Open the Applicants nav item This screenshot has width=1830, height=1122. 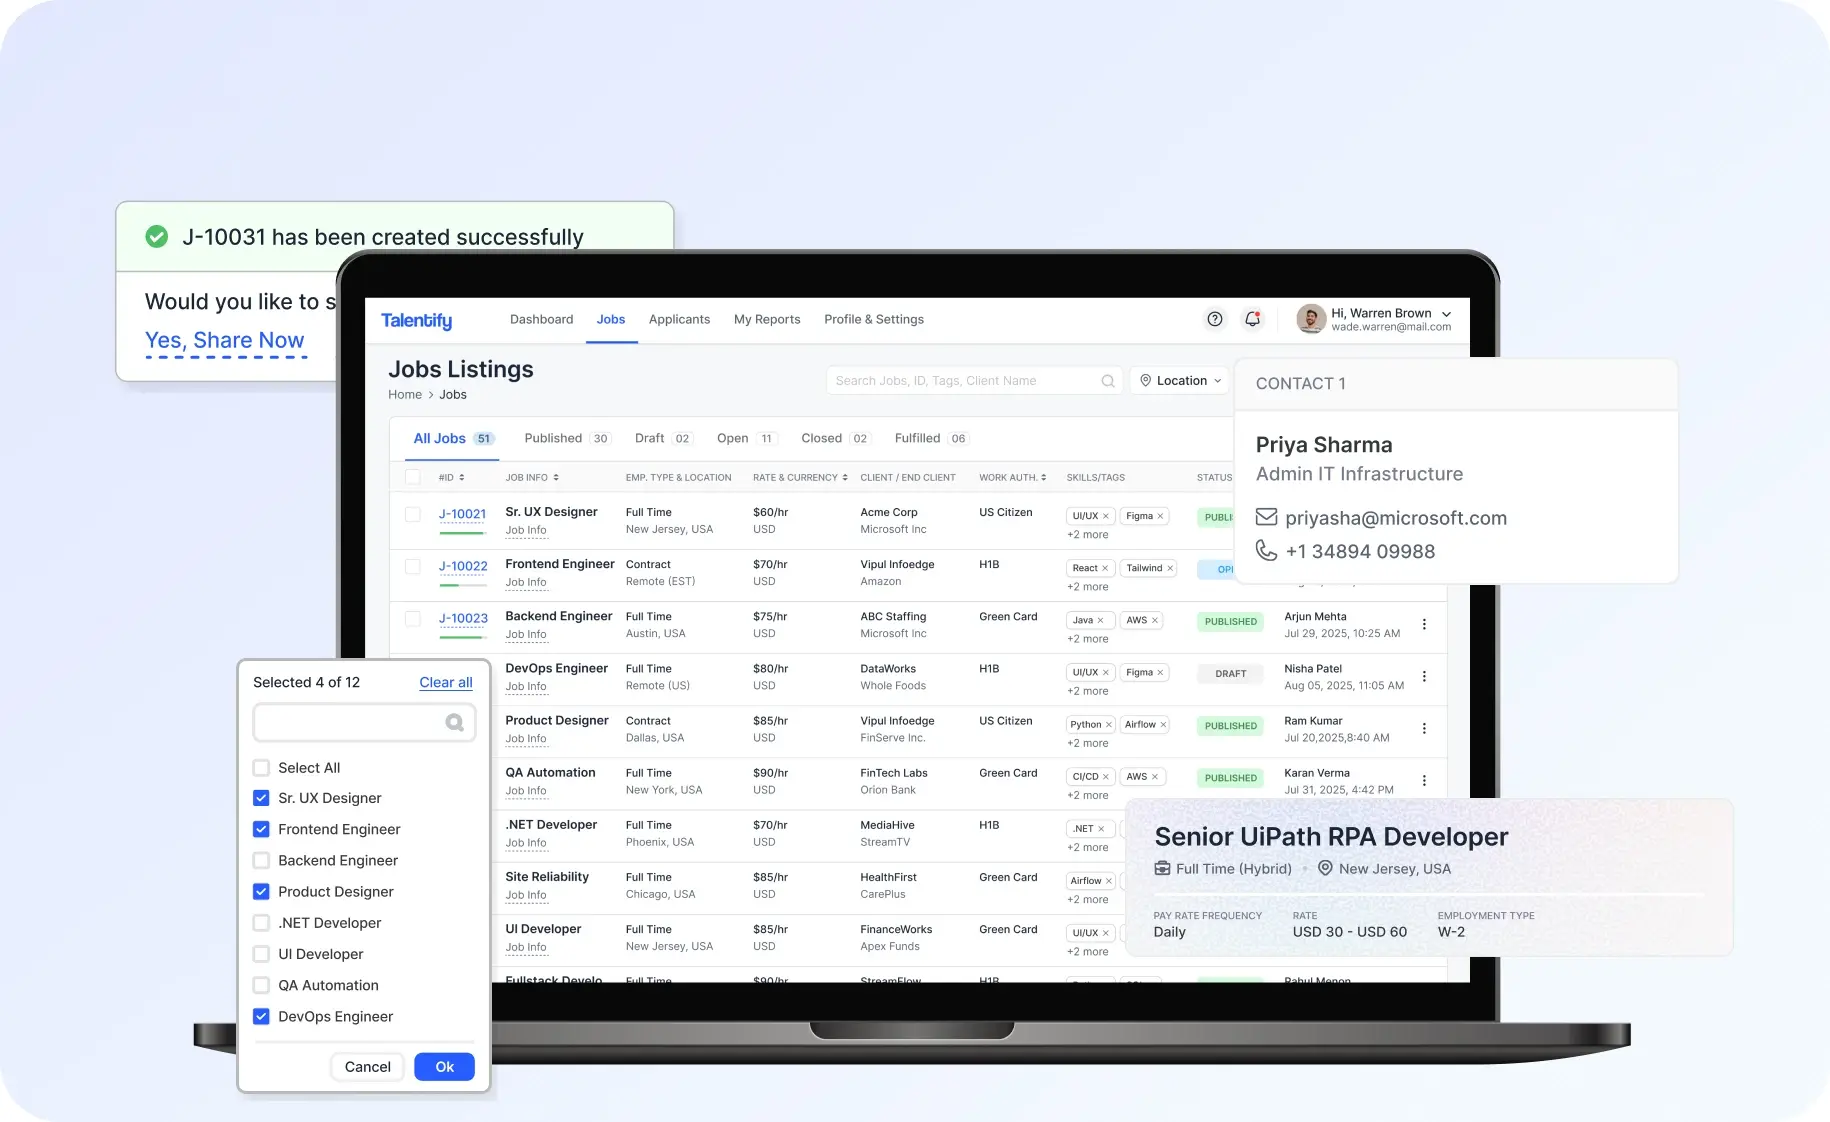click(x=679, y=320)
